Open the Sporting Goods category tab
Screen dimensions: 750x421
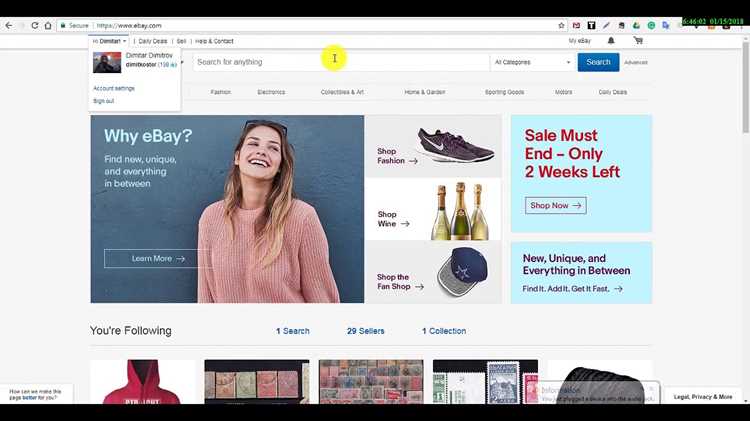point(505,92)
